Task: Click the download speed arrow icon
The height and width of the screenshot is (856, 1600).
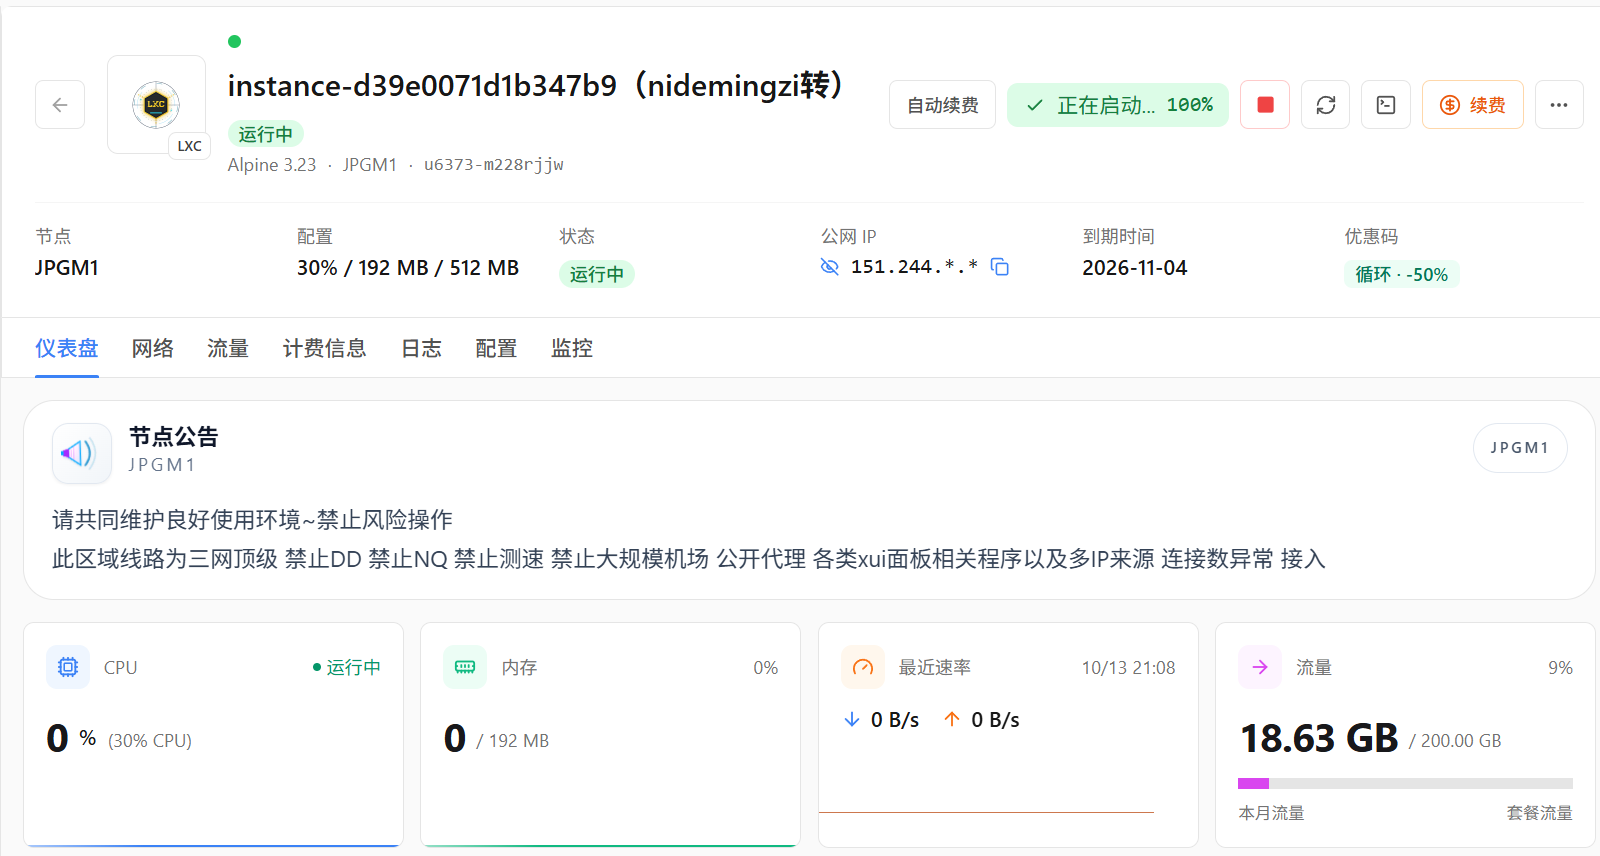Action: (x=852, y=720)
